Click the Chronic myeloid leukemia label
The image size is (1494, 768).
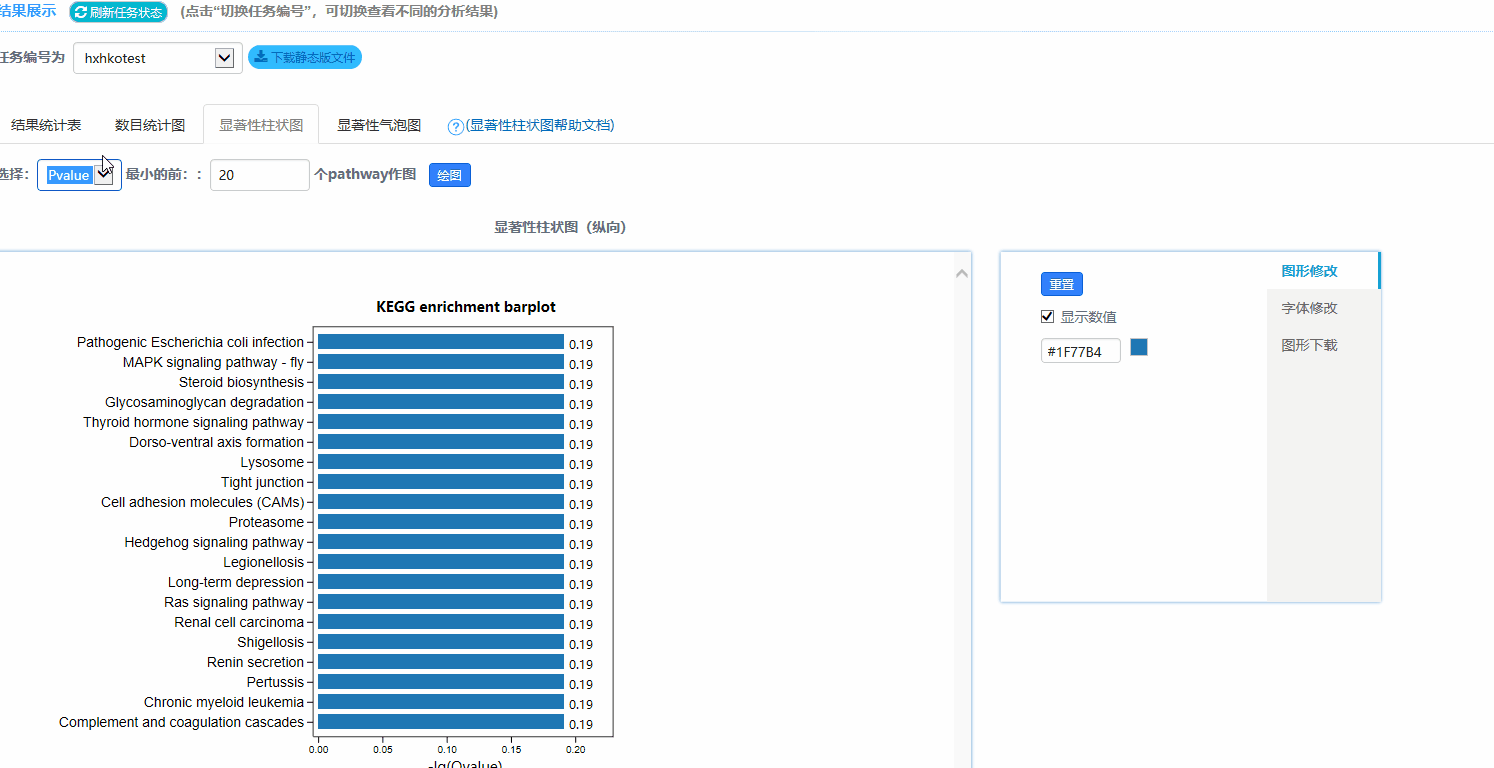[x=223, y=702]
